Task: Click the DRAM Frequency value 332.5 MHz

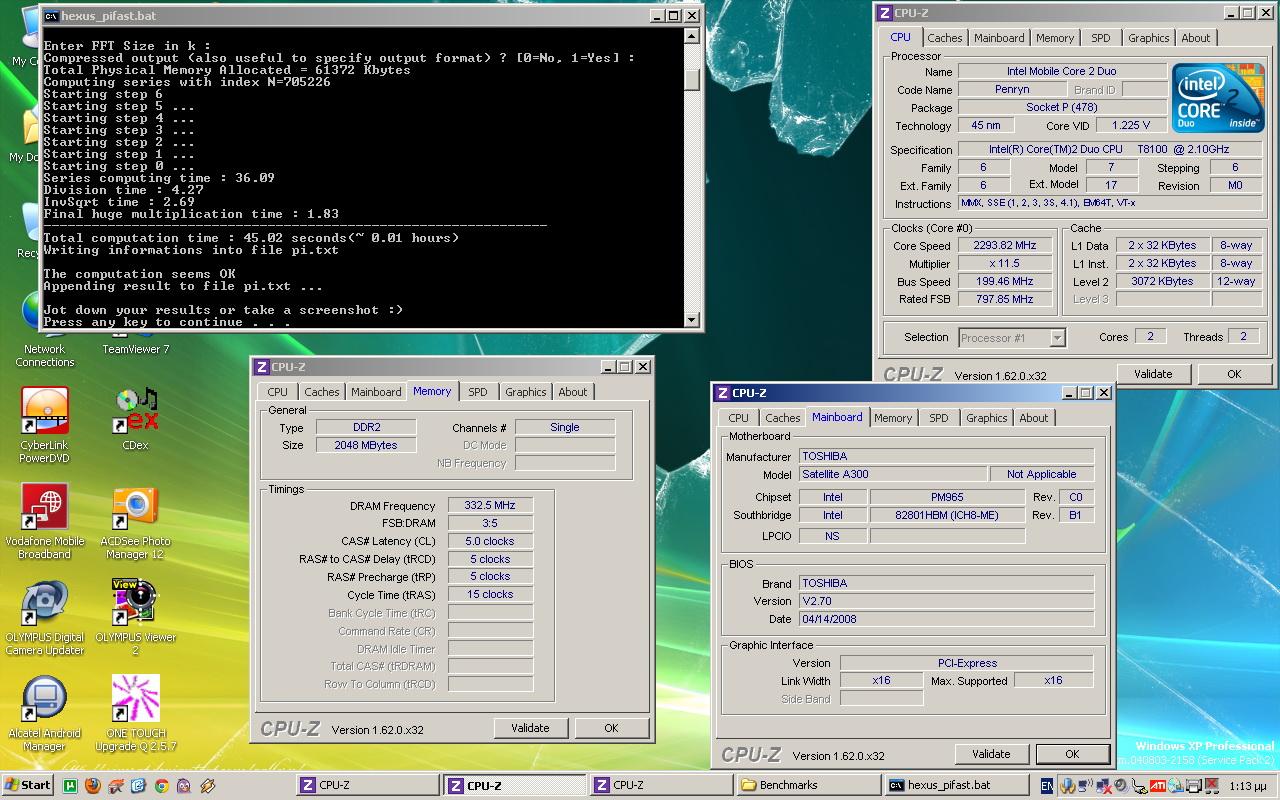Action: click(490, 506)
